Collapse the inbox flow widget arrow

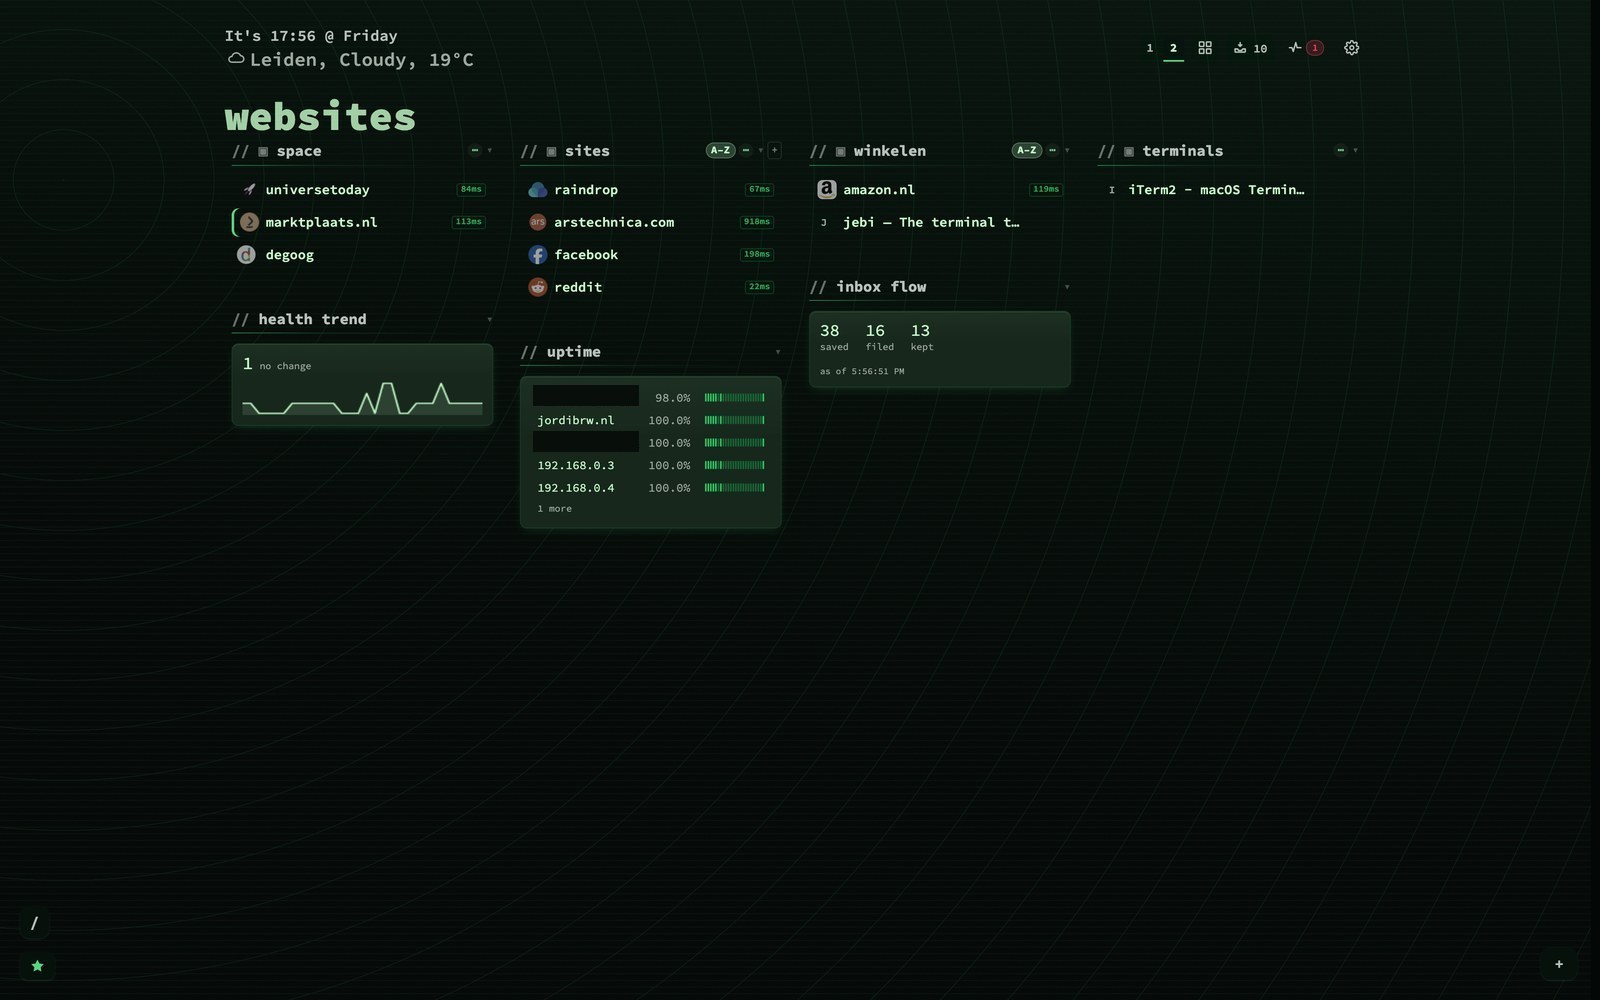(1067, 287)
